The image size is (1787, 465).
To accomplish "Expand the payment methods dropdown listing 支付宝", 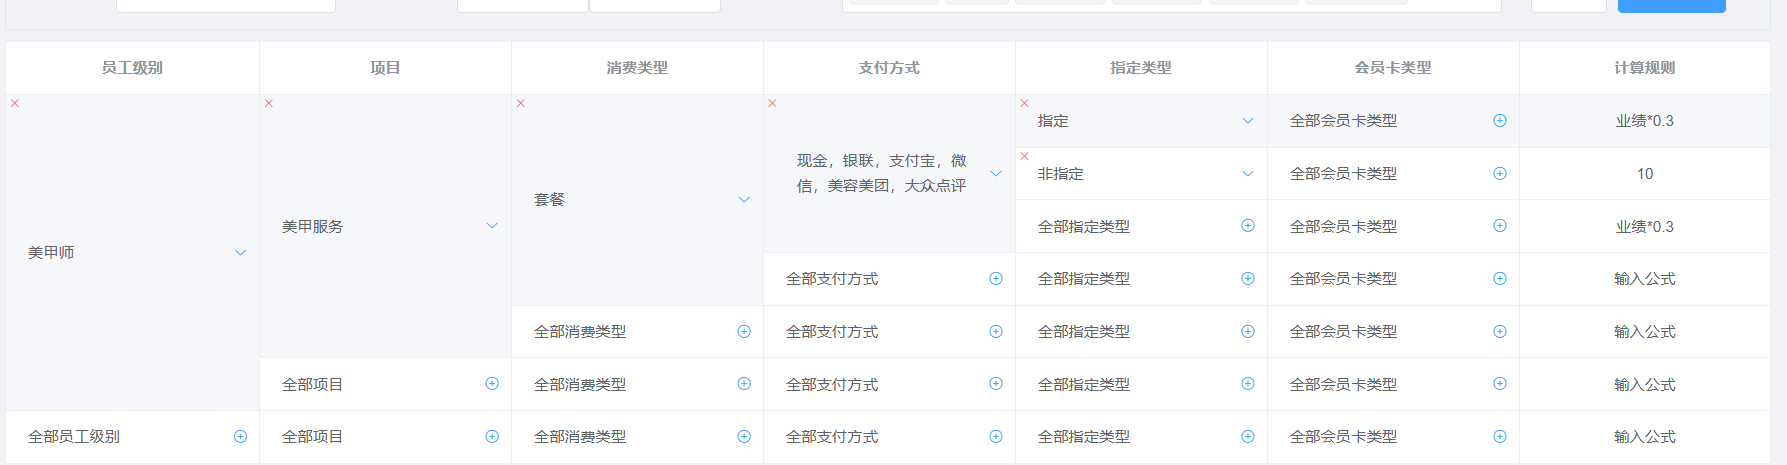I will pyautogui.click(x=996, y=174).
